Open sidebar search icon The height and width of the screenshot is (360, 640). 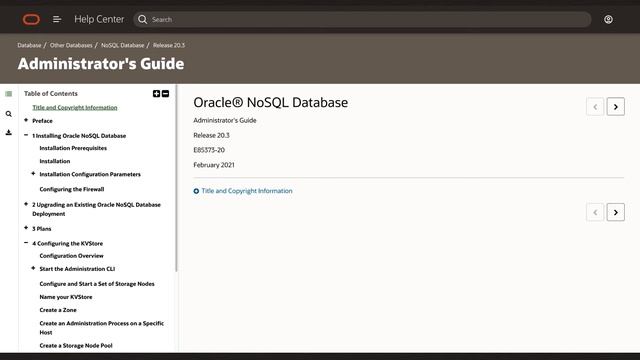tap(9, 114)
